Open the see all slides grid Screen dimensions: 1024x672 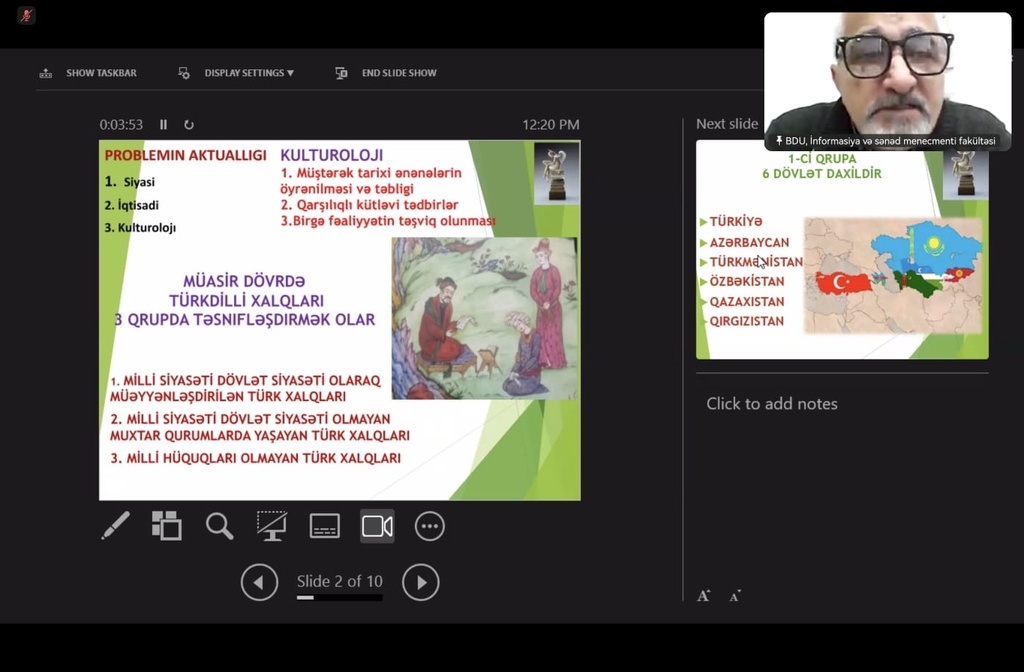click(x=166, y=526)
